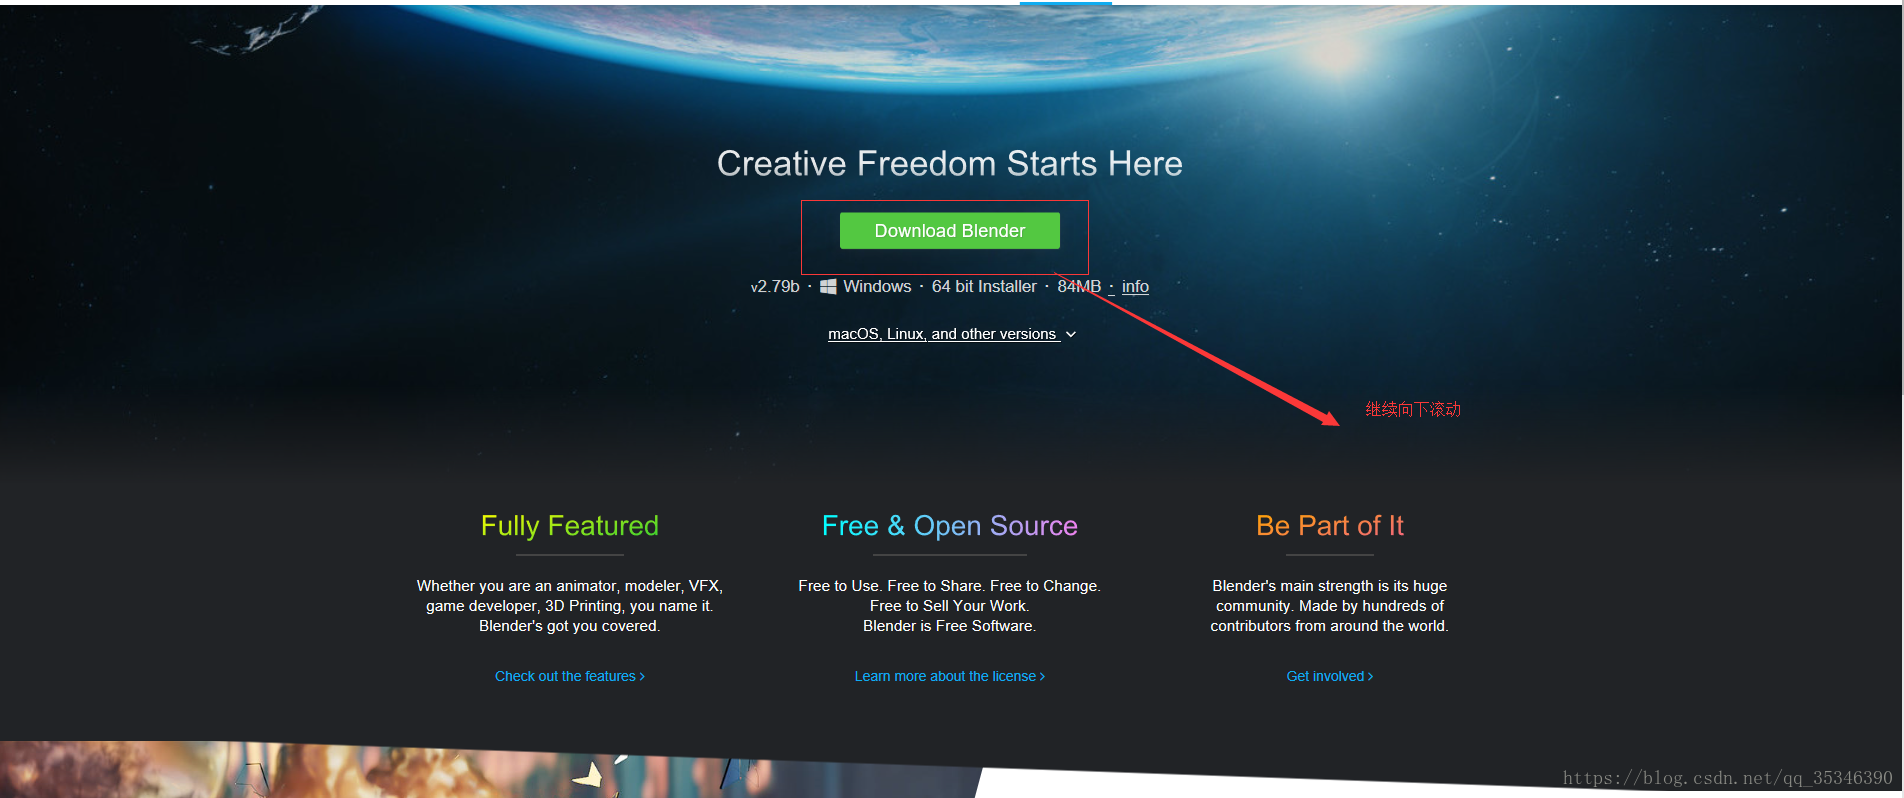Click the artwork thumbnail at page bottom

pyautogui.click(x=490, y=770)
